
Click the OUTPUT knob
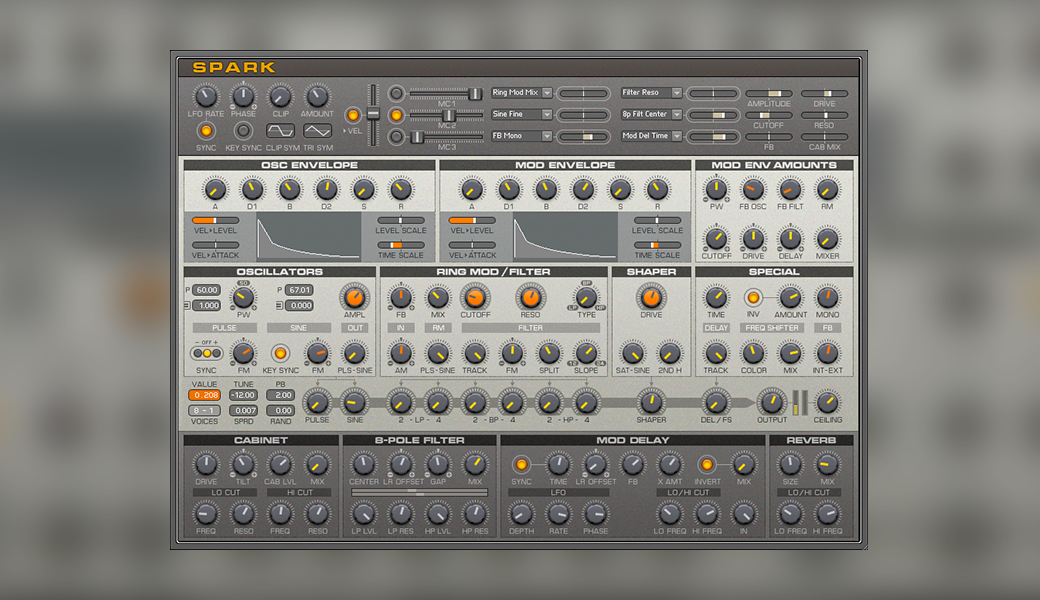click(771, 402)
